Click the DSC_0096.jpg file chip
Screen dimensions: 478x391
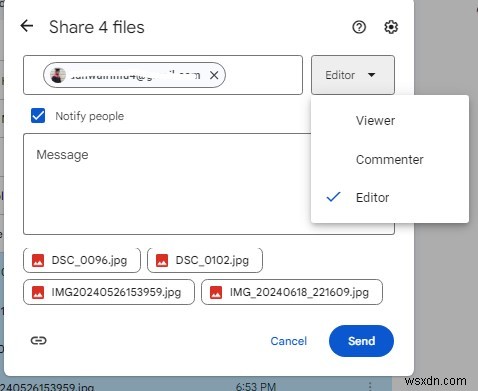(x=82, y=260)
